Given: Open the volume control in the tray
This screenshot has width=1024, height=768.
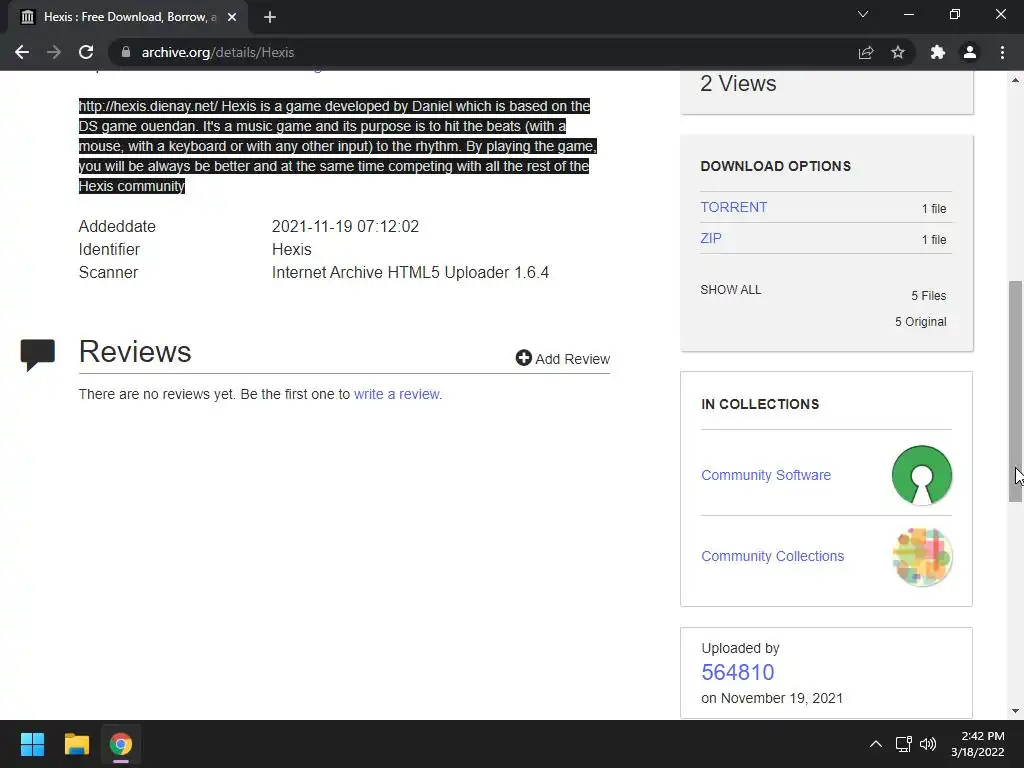Looking at the screenshot, I should [x=928, y=744].
